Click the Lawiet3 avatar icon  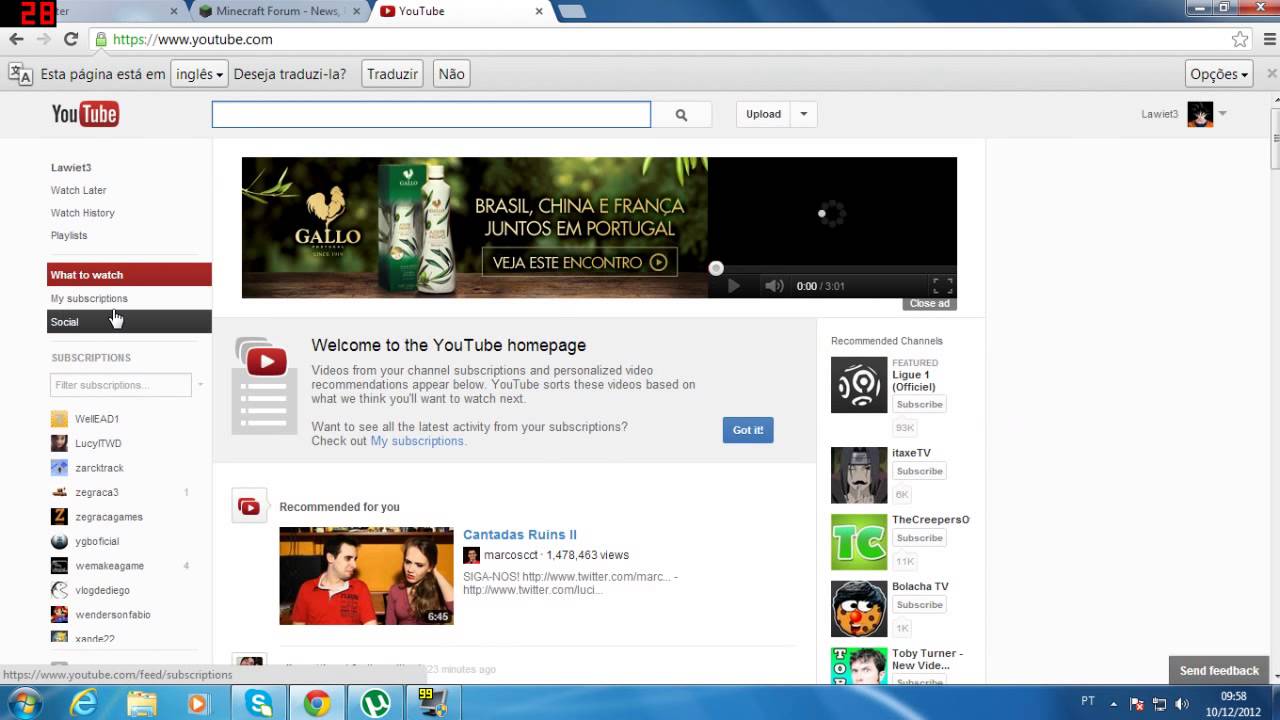[x=1200, y=114]
